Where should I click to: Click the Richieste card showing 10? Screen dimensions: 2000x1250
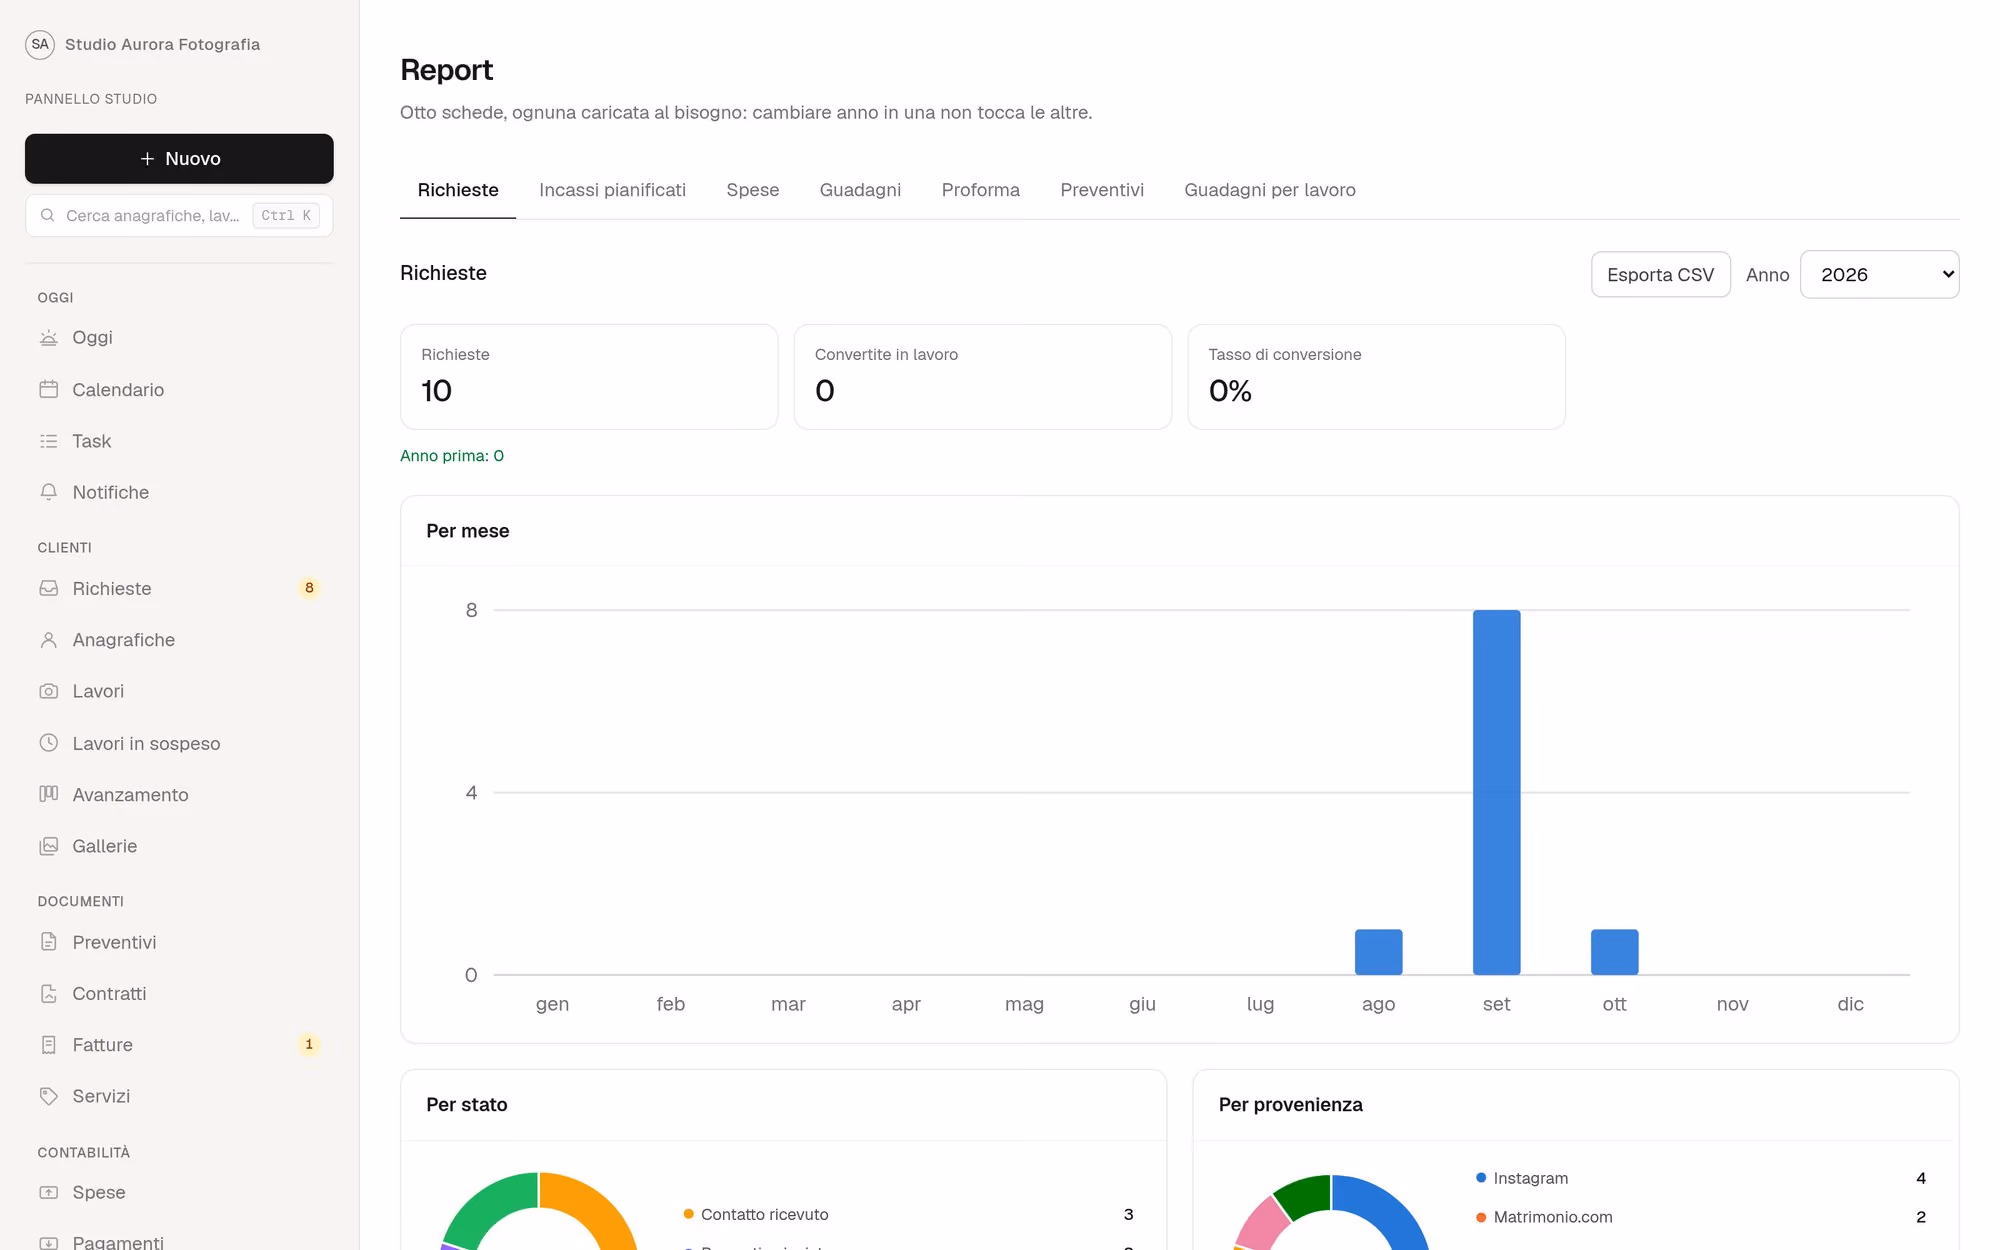[x=589, y=377]
